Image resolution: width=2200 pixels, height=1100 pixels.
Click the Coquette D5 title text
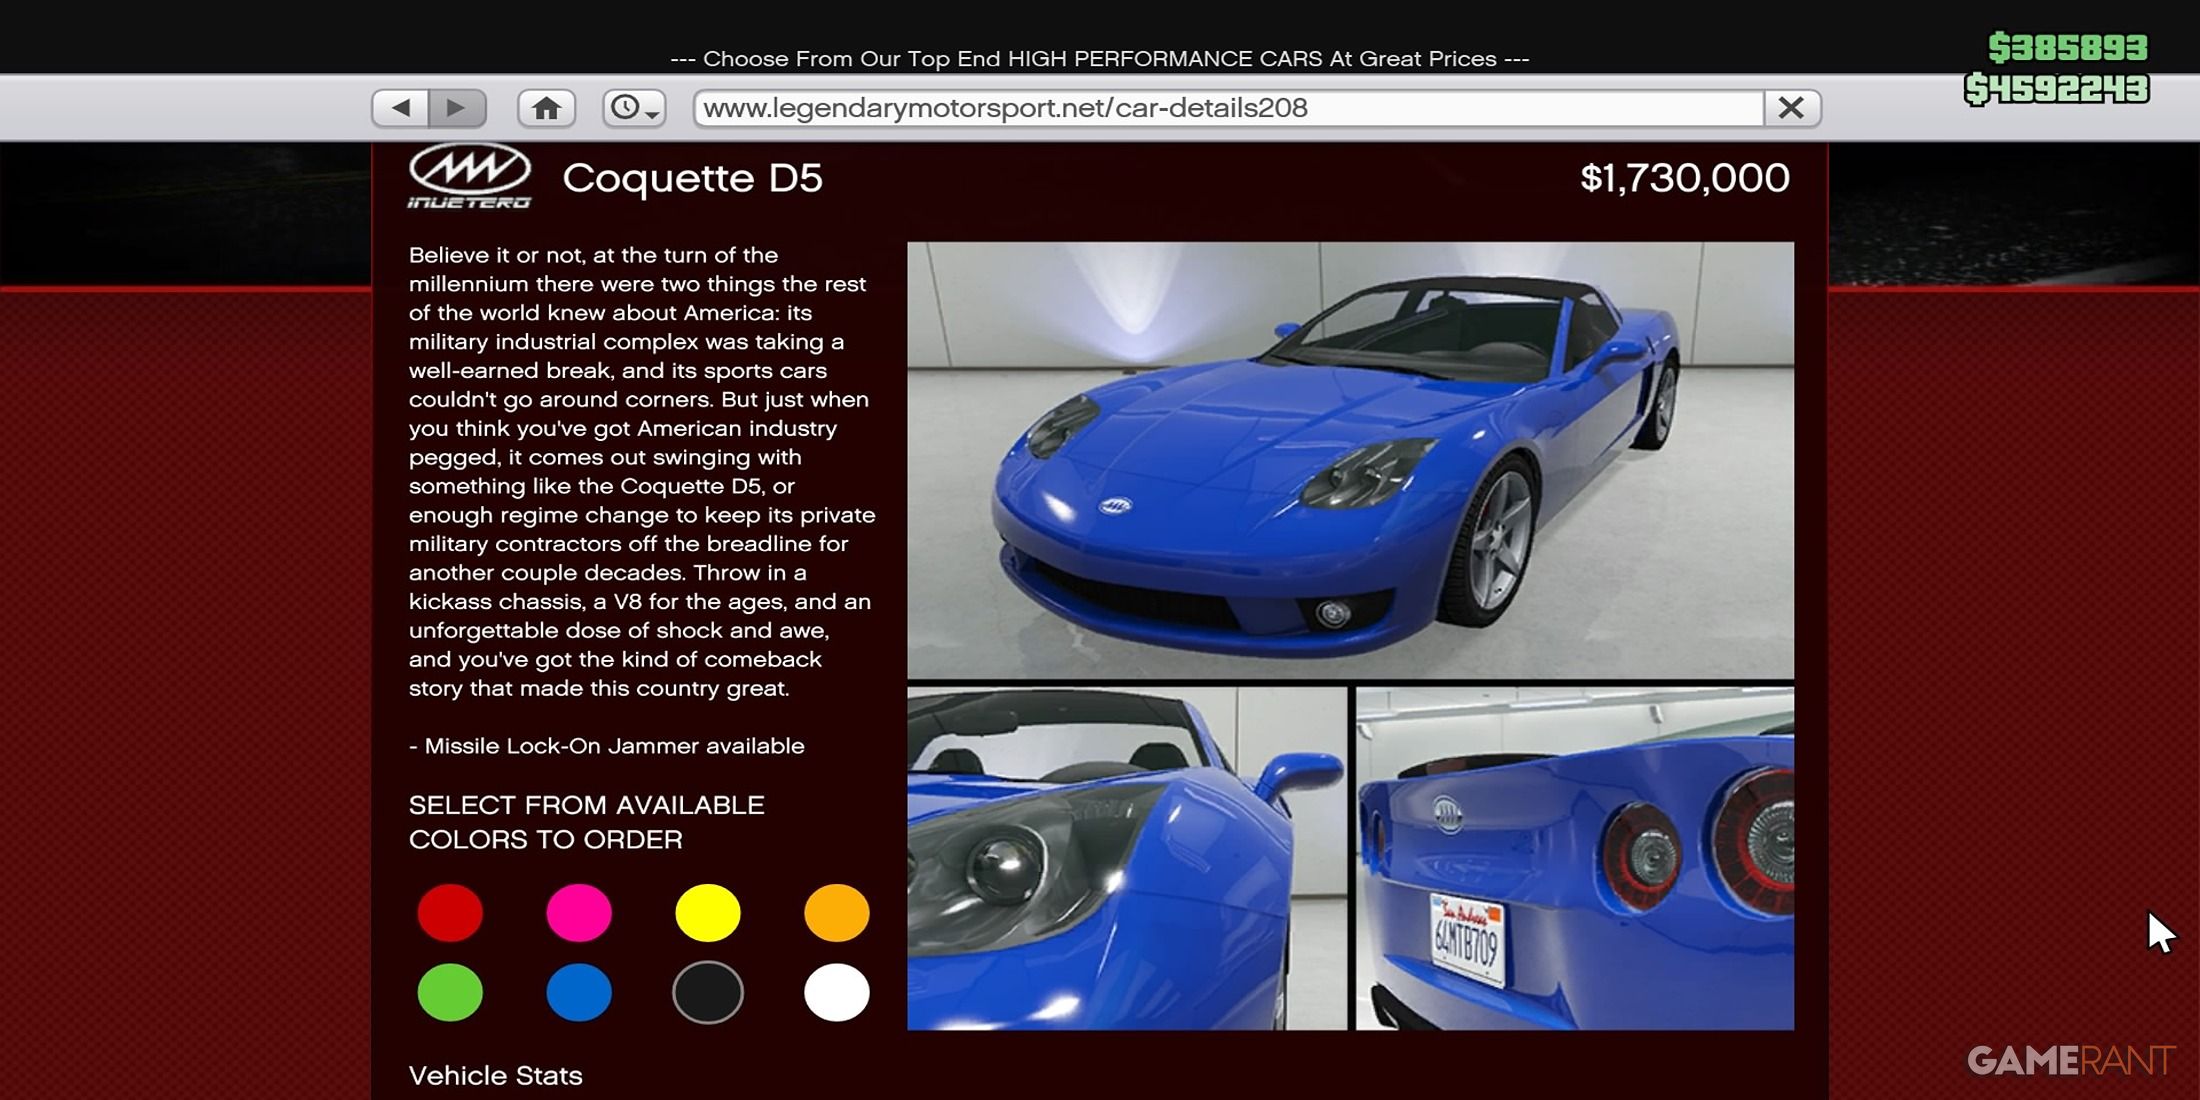[692, 178]
